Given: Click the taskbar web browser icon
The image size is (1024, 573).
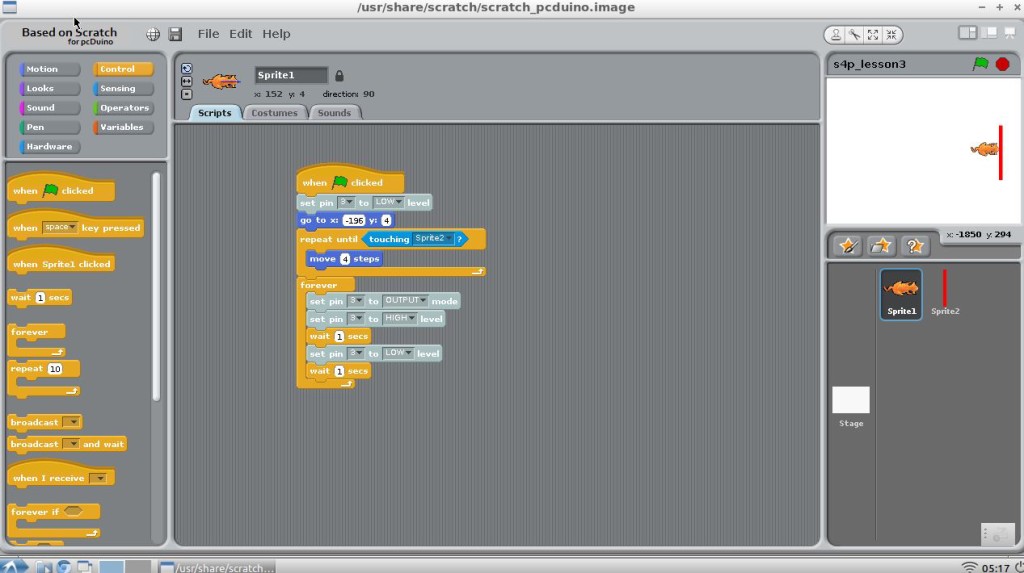Looking at the screenshot, I should 63,566.
